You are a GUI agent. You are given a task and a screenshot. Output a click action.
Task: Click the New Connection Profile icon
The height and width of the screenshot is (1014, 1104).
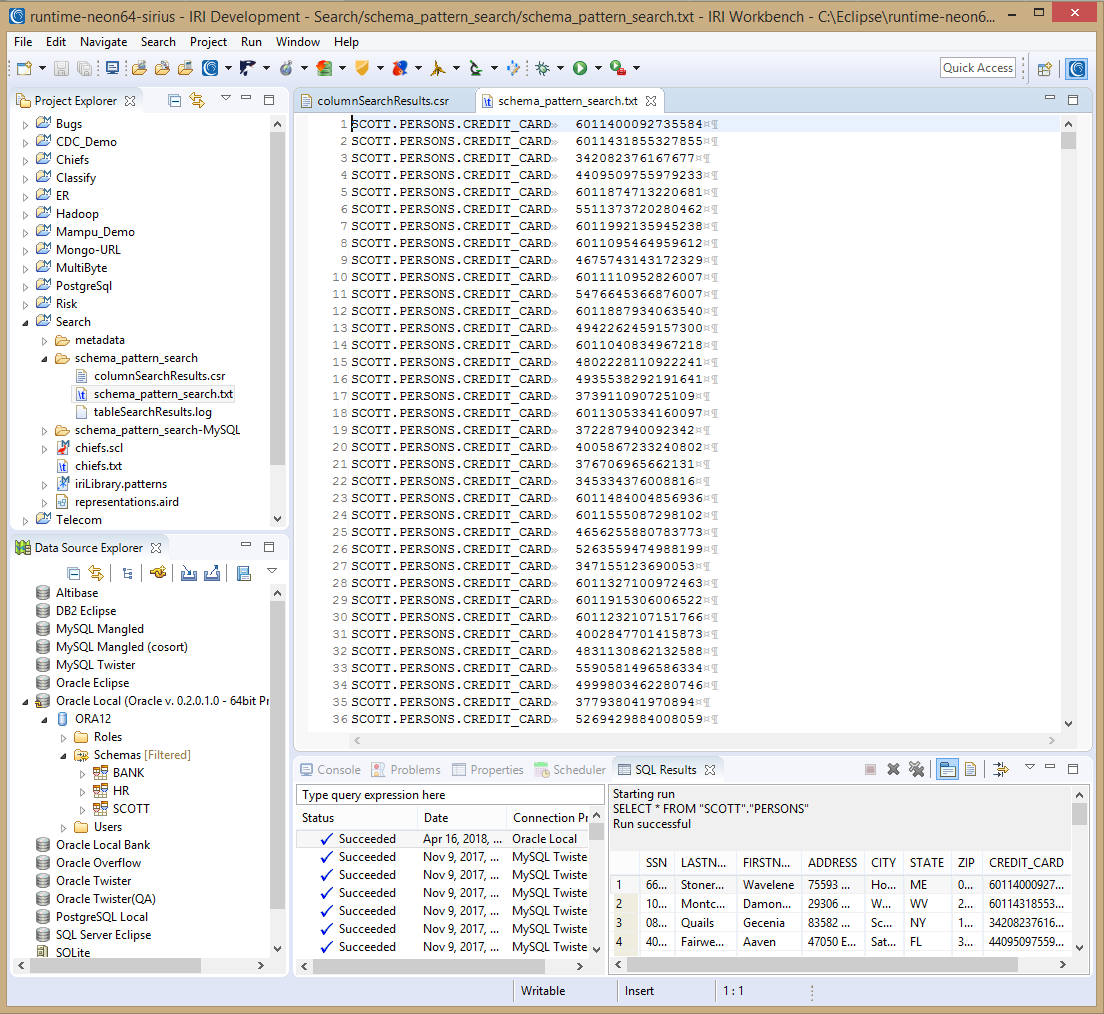(x=158, y=573)
